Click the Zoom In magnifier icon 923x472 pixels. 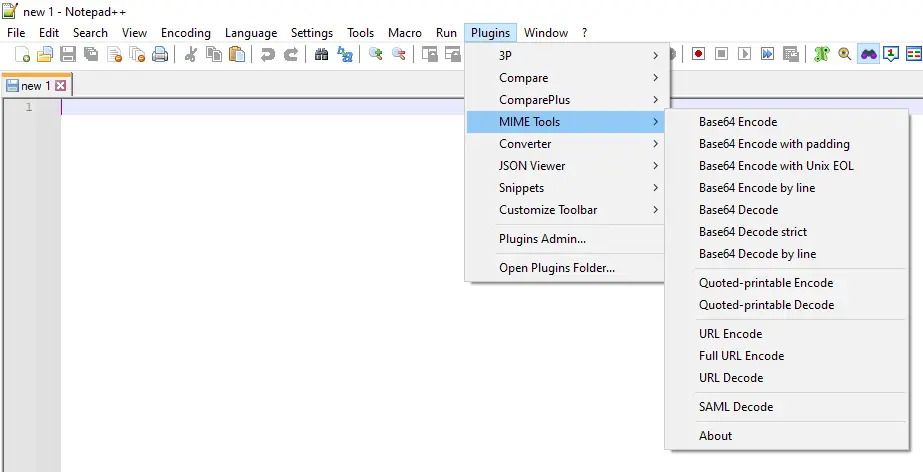tap(375, 55)
